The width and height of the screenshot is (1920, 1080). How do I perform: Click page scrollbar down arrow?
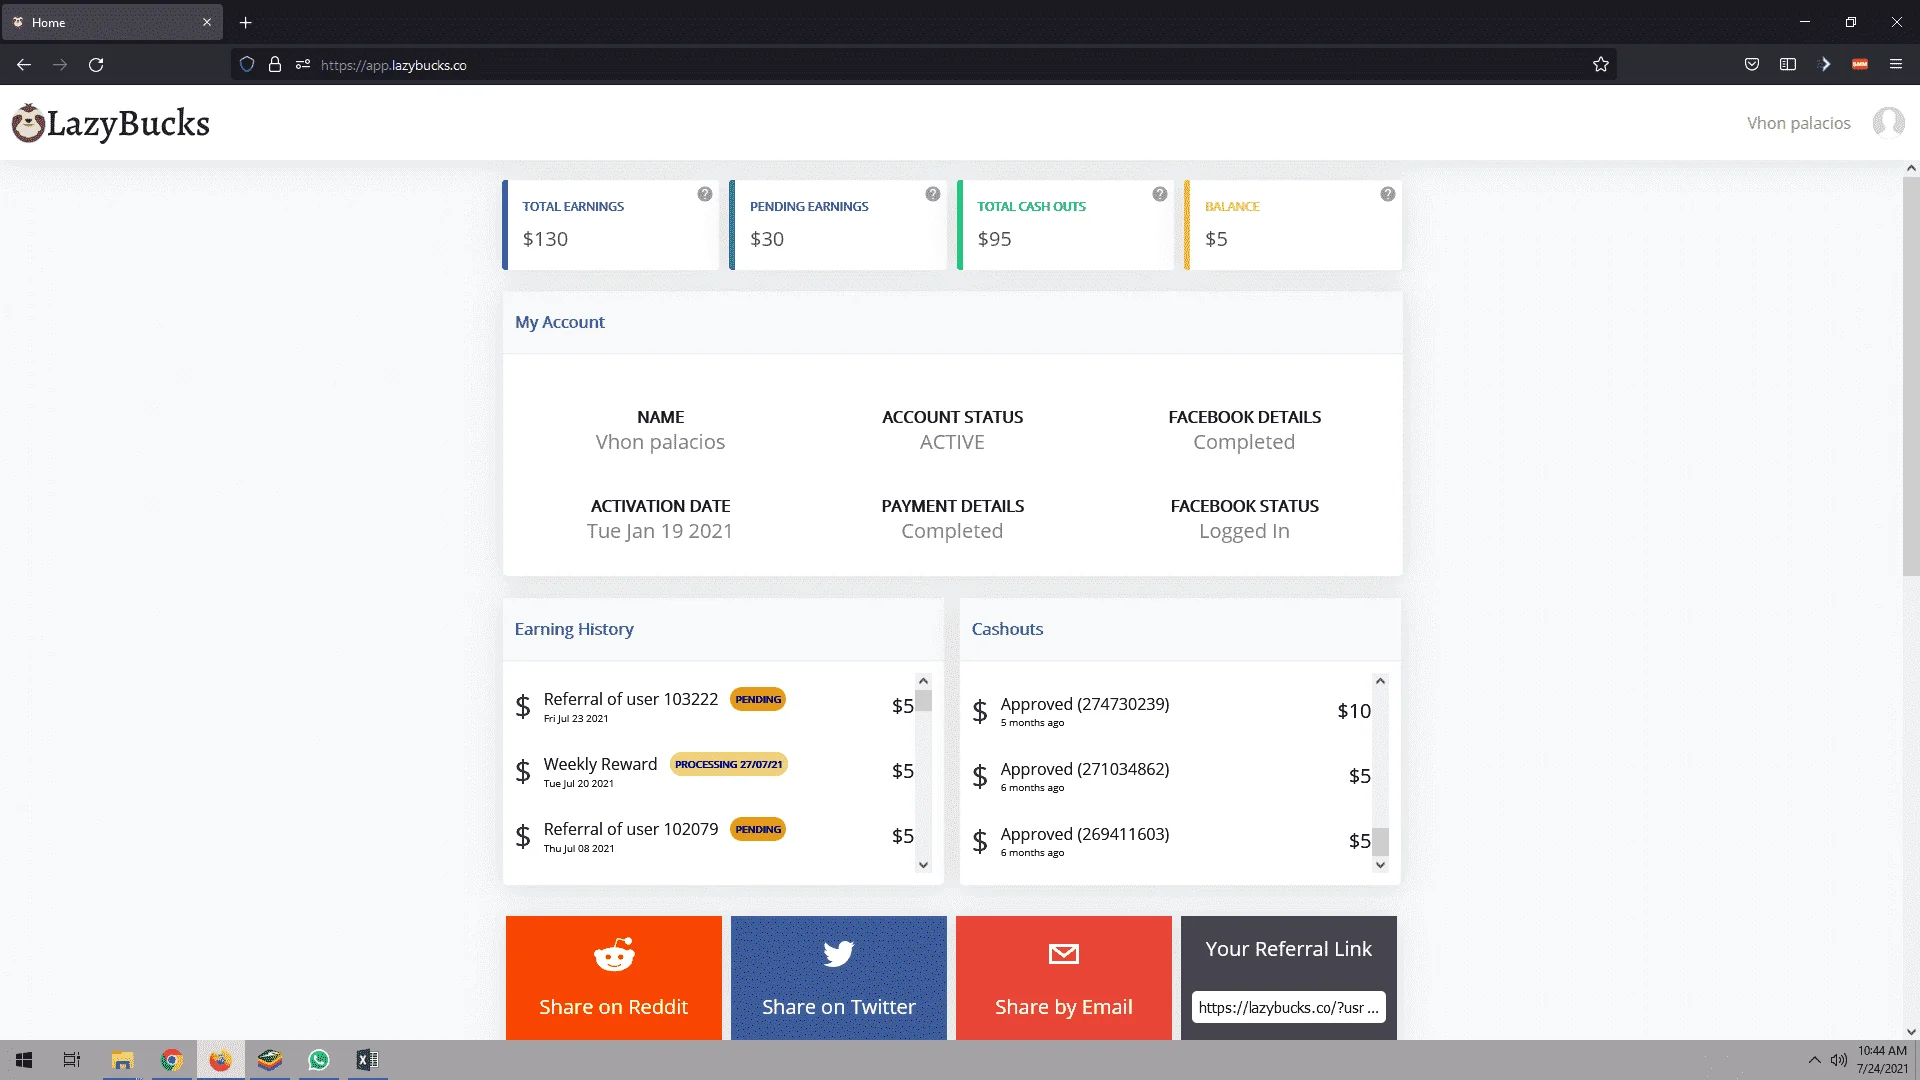[1911, 1031]
